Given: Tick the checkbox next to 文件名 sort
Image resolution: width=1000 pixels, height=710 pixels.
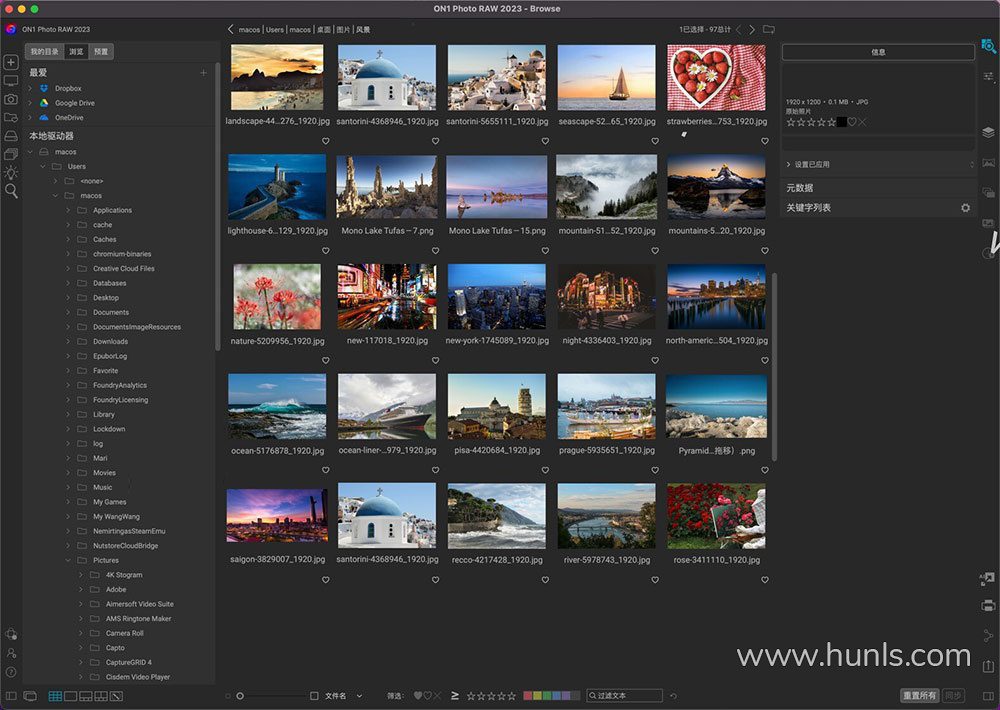Looking at the screenshot, I should [314, 696].
